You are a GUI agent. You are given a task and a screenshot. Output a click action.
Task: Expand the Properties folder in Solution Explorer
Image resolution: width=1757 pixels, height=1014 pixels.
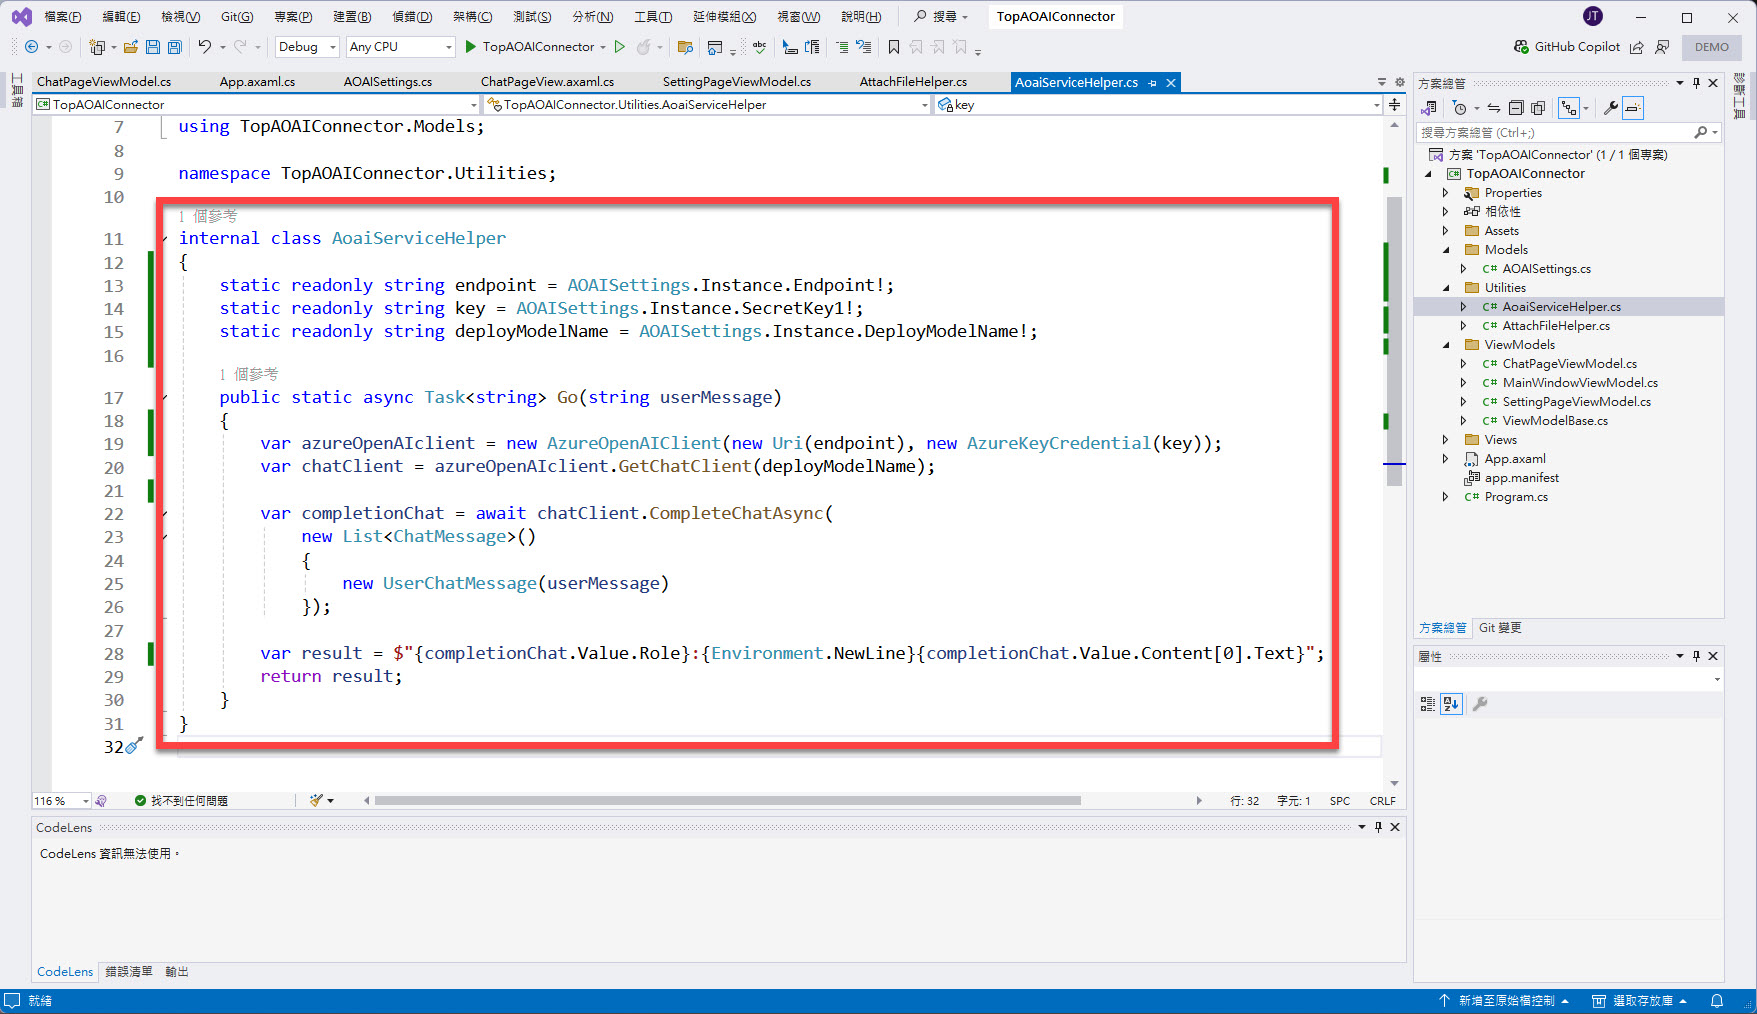[1445, 193]
